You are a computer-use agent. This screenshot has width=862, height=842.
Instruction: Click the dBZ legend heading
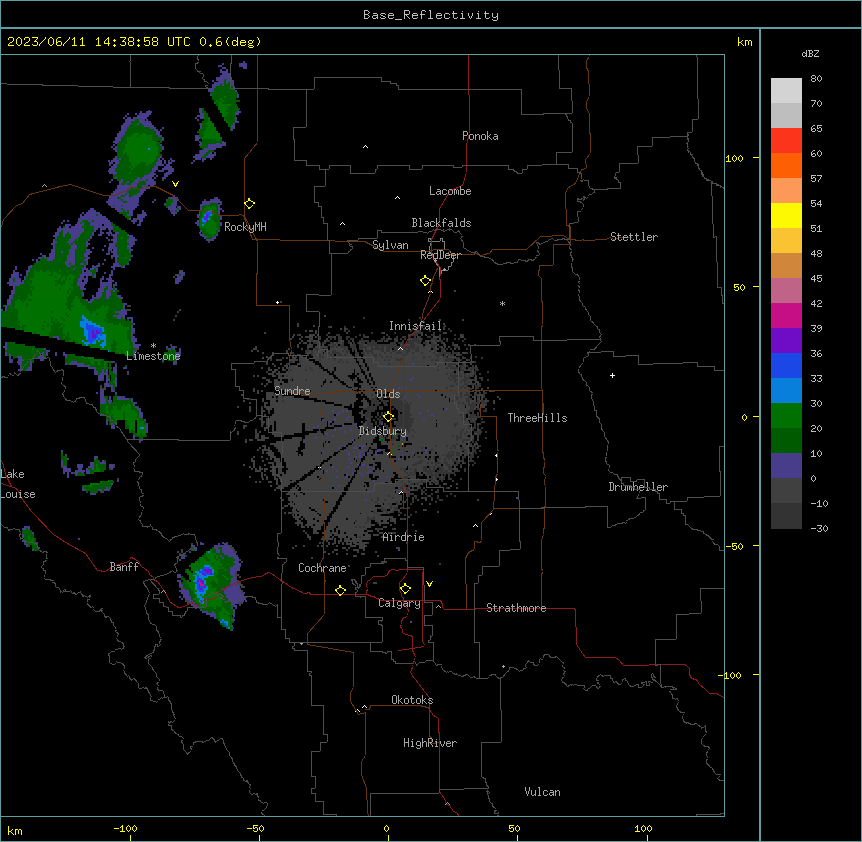point(810,53)
